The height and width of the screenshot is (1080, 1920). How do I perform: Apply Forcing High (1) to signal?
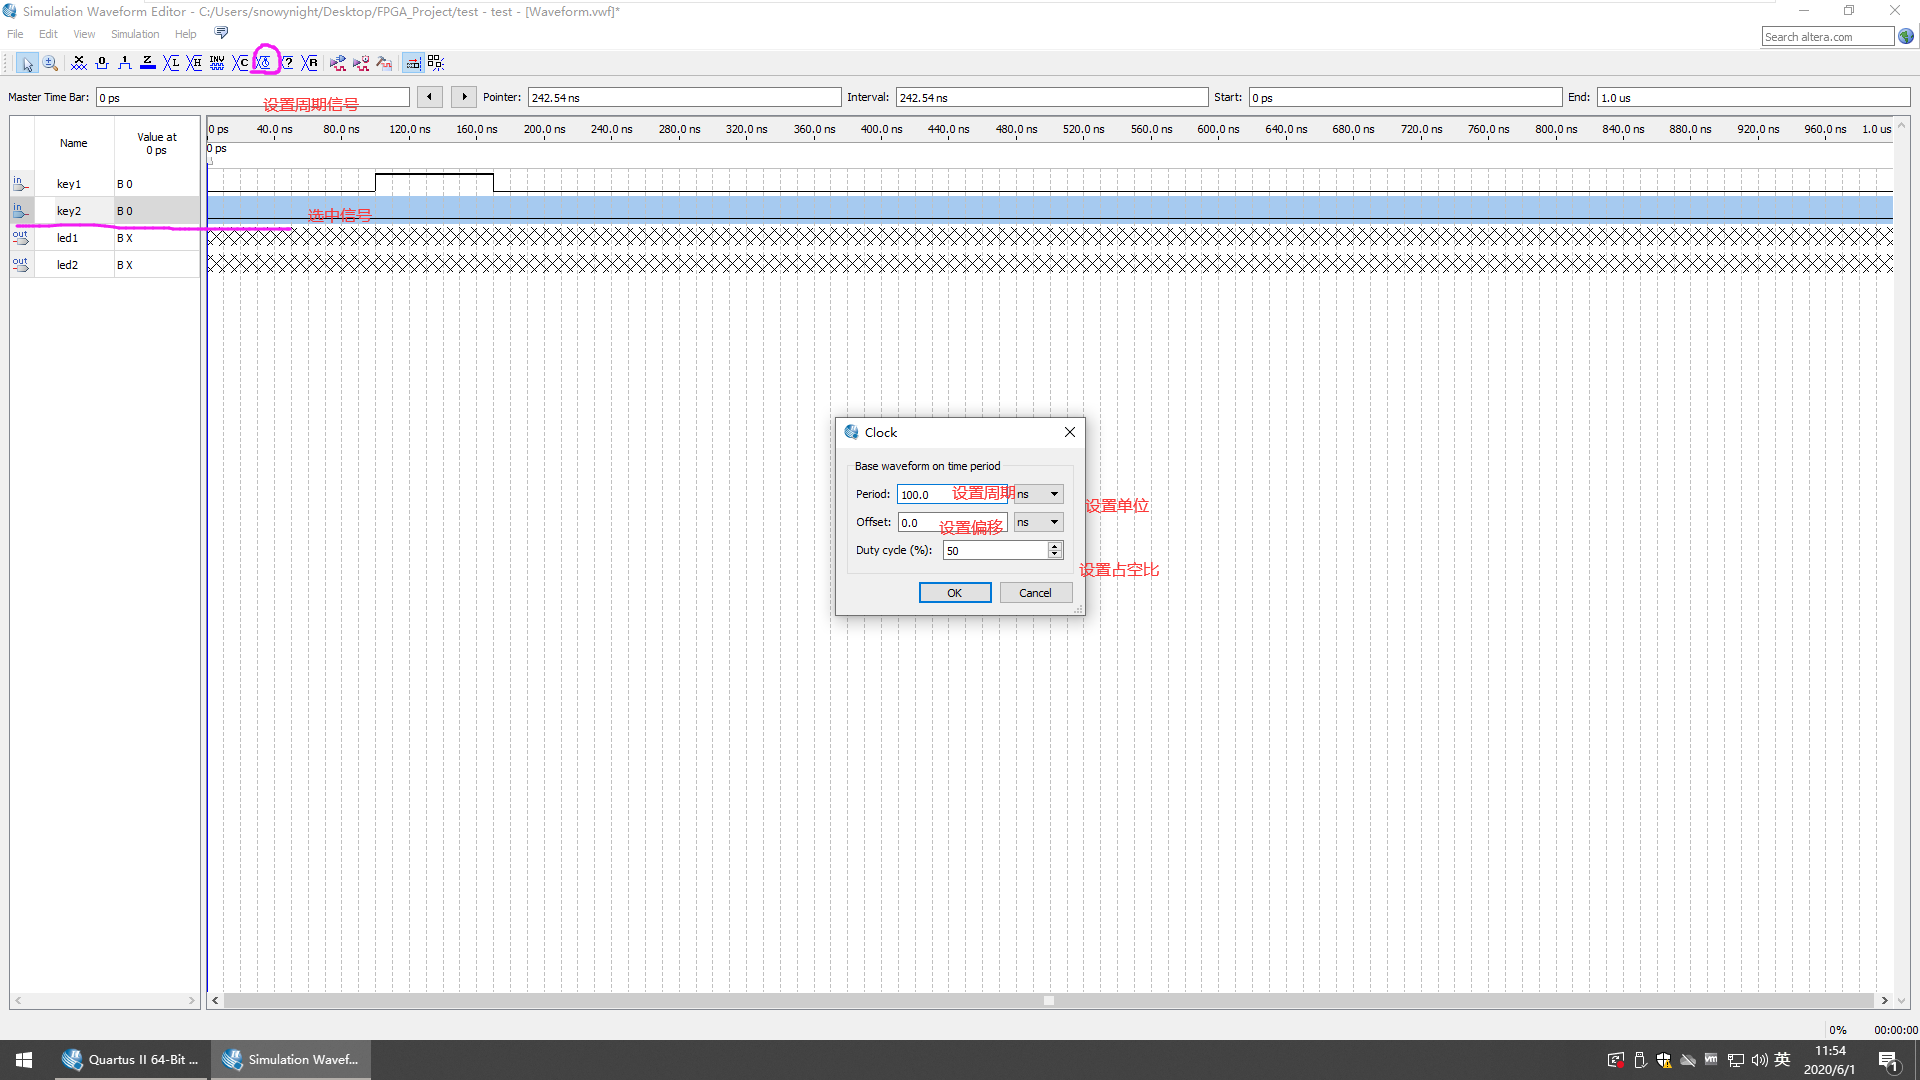coord(125,63)
